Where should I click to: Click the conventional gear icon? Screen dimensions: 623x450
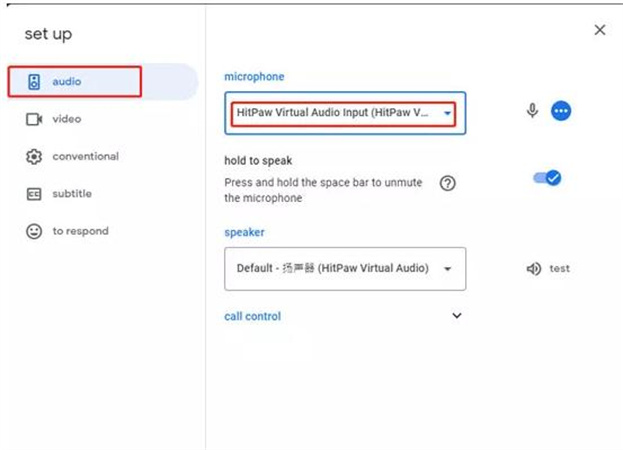[34, 157]
